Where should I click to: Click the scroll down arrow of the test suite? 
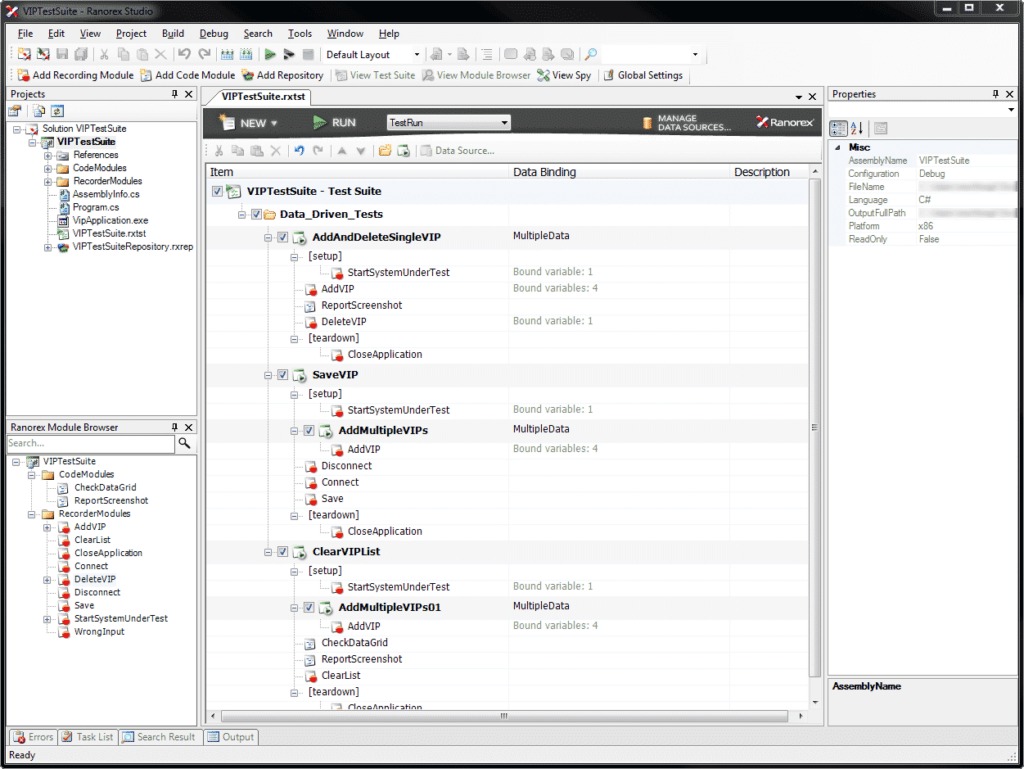(814, 702)
